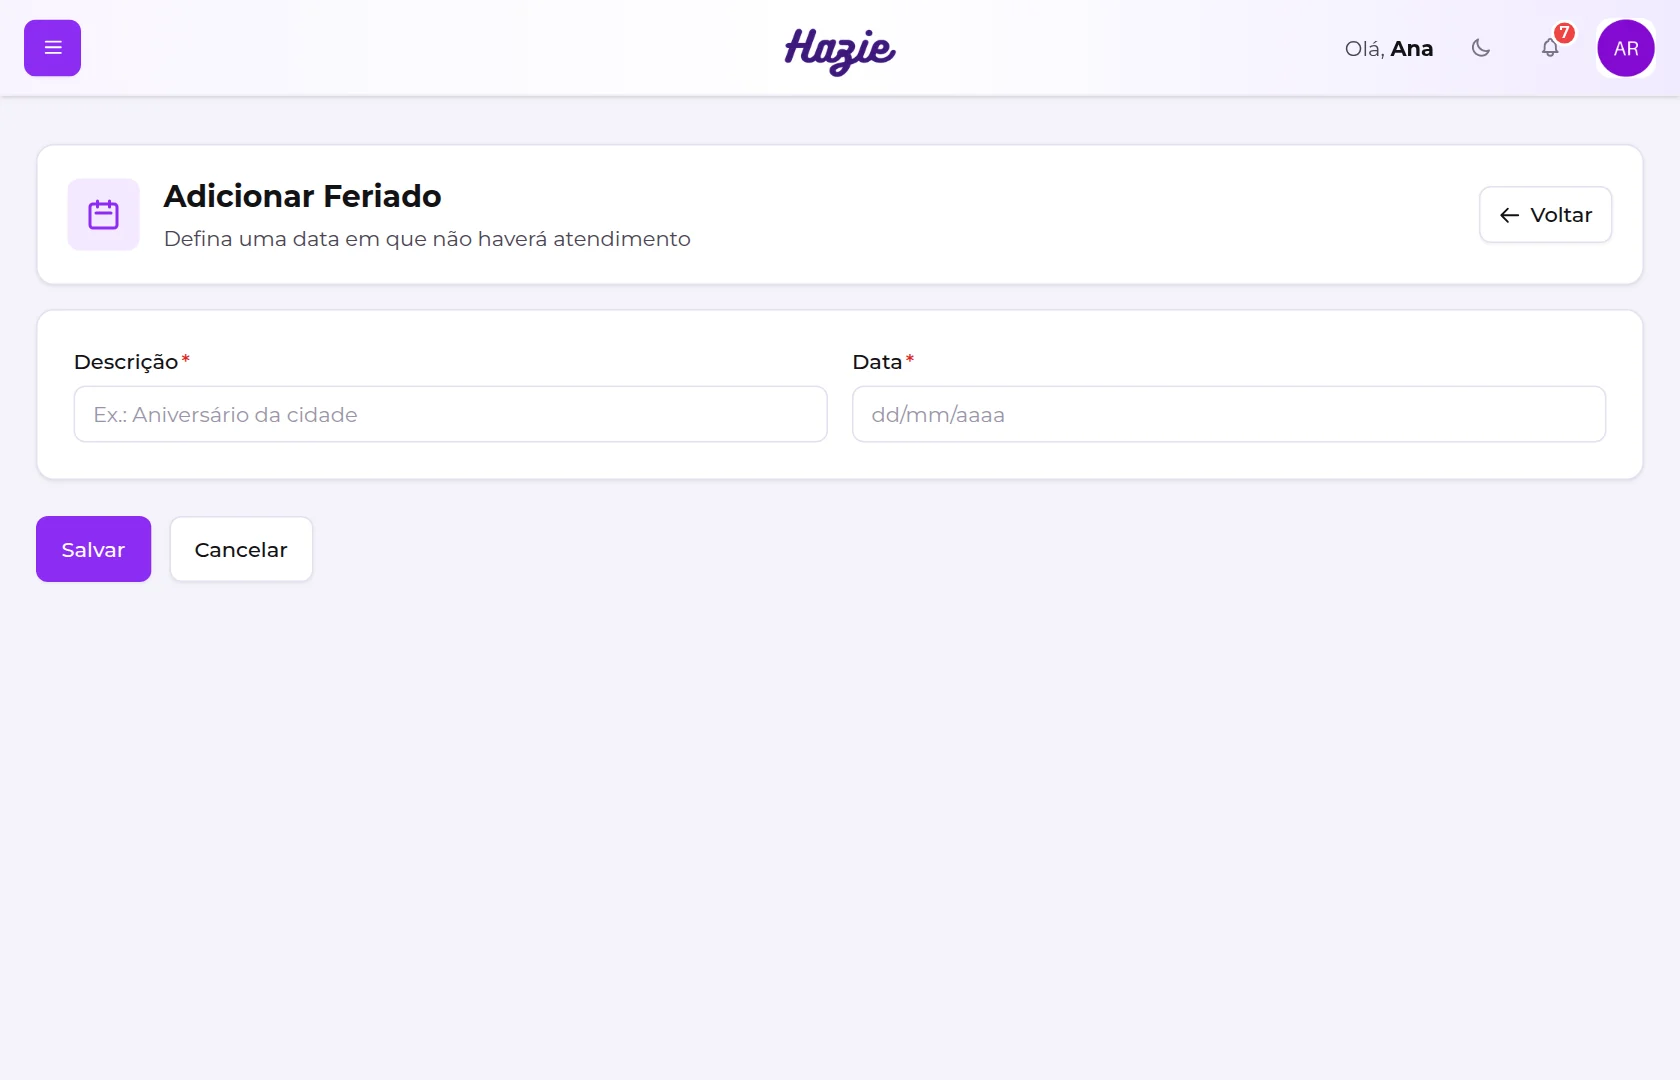
Task: Toggle dark mode moon icon
Action: tap(1481, 48)
